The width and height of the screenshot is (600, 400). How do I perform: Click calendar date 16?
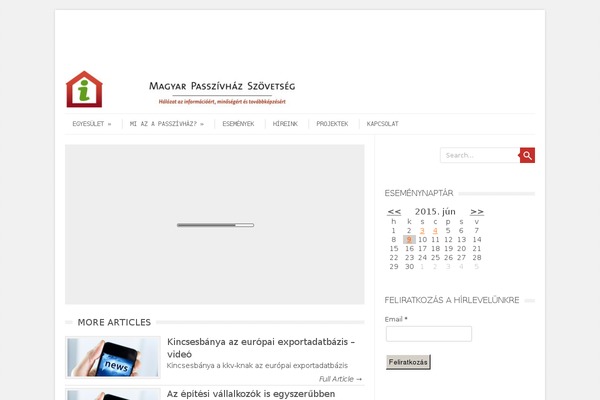tap(409, 249)
